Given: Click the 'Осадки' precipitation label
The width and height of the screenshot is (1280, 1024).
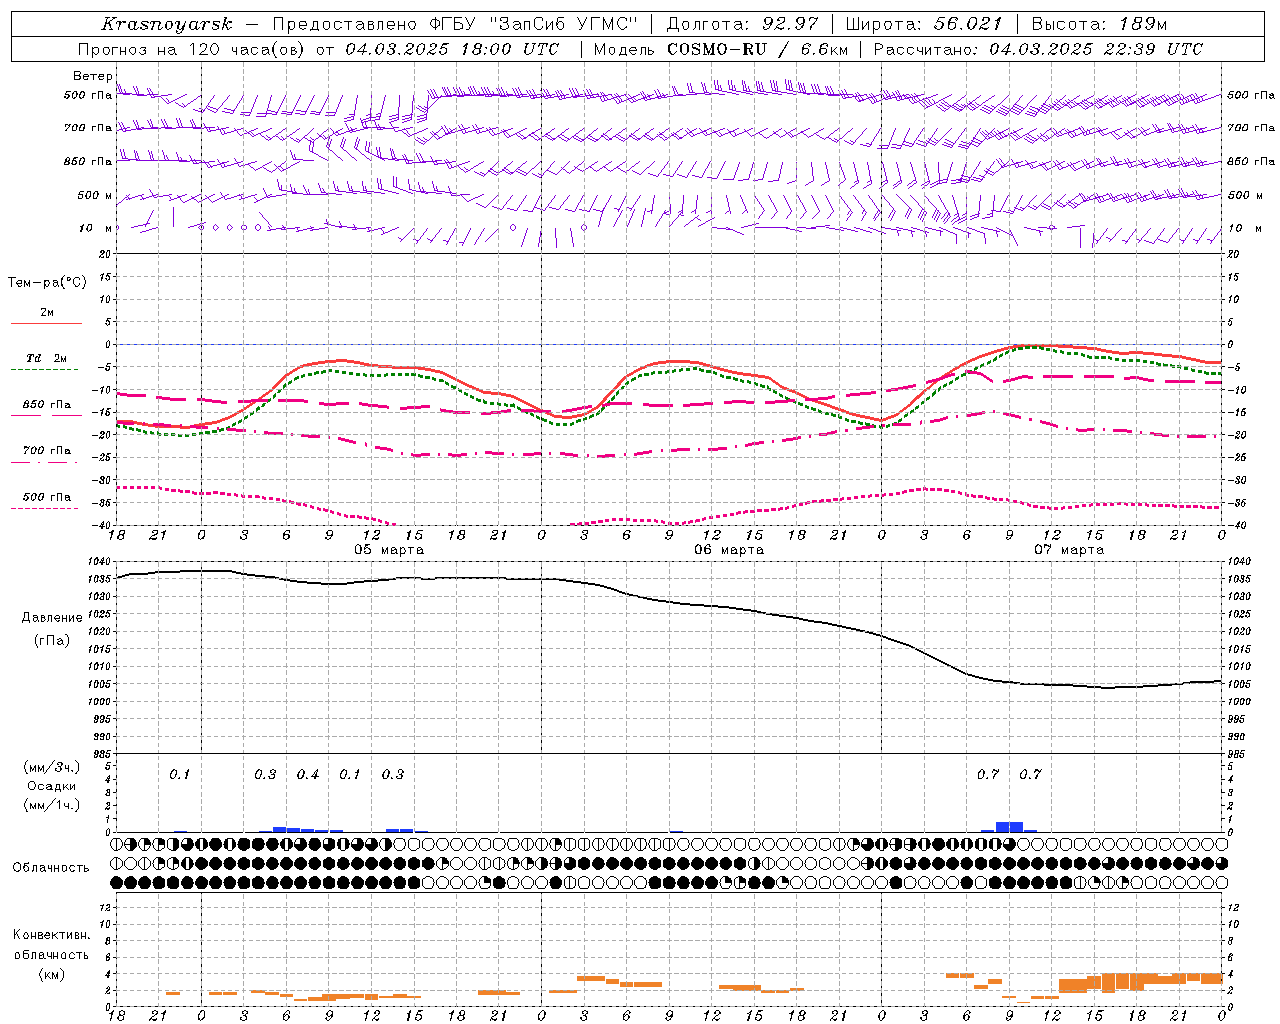Looking at the screenshot, I should click(x=51, y=786).
